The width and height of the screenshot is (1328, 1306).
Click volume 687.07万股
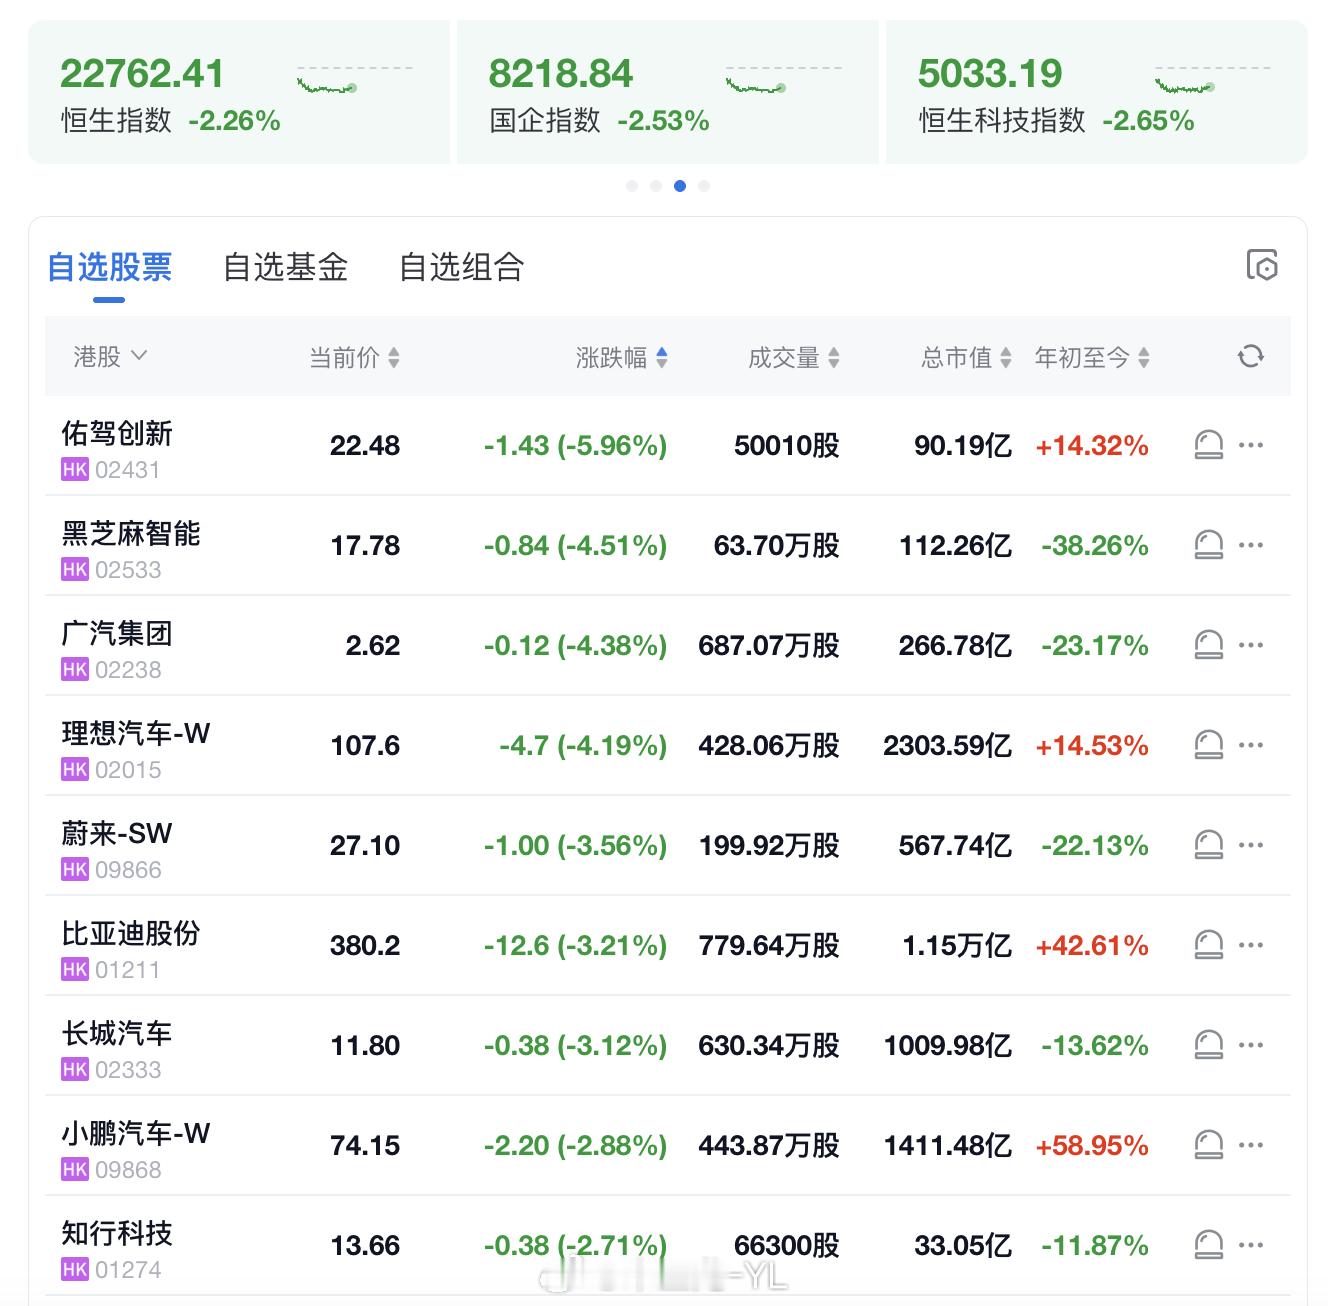769,645
